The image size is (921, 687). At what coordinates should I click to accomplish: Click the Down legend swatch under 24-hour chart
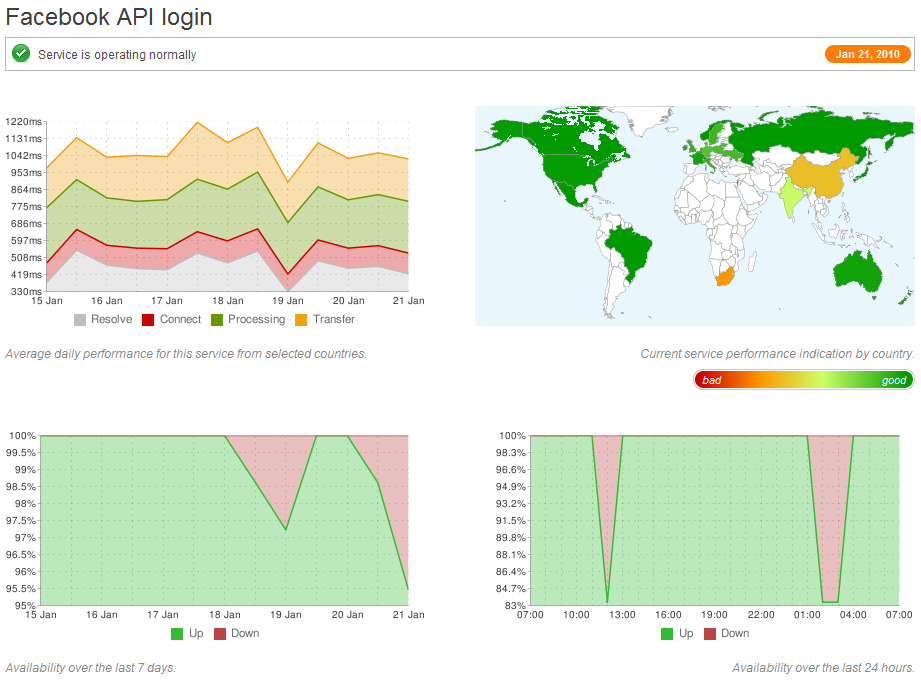[710, 634]
